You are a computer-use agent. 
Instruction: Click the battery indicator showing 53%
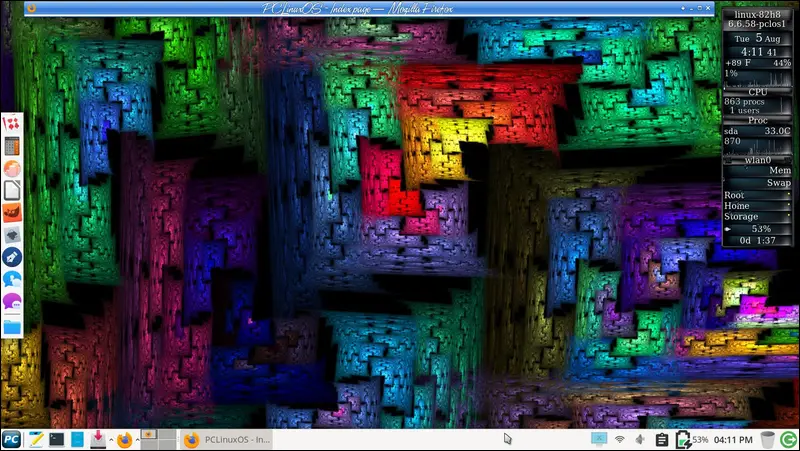point(692,439)
